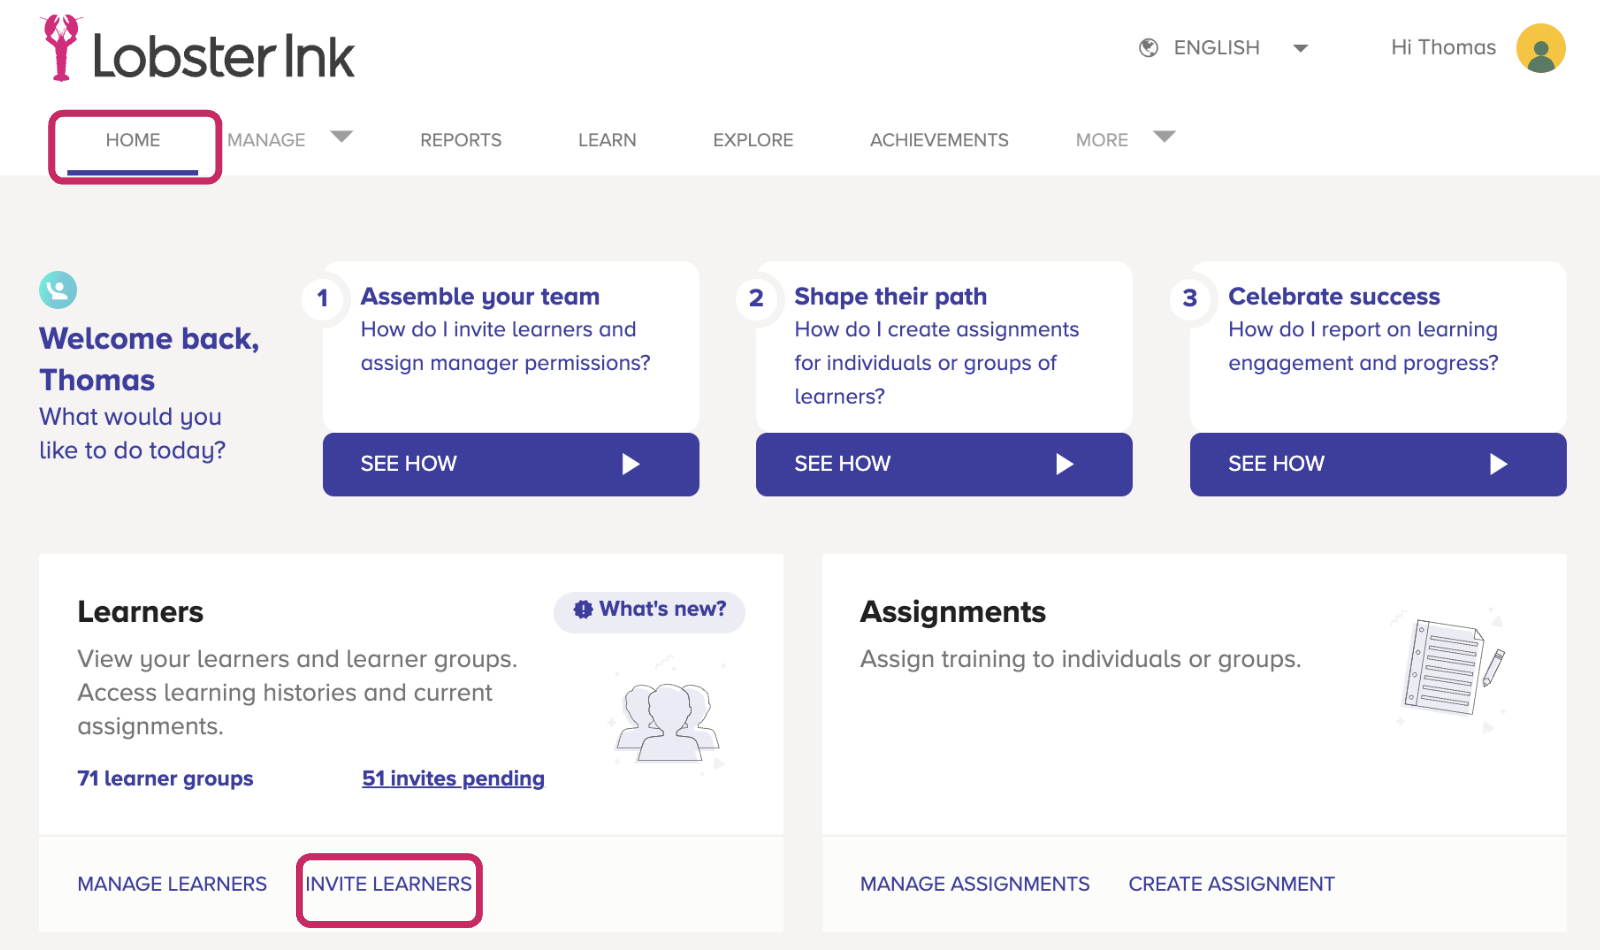Click the assignment document illustration

click(x=1447, y=665)
